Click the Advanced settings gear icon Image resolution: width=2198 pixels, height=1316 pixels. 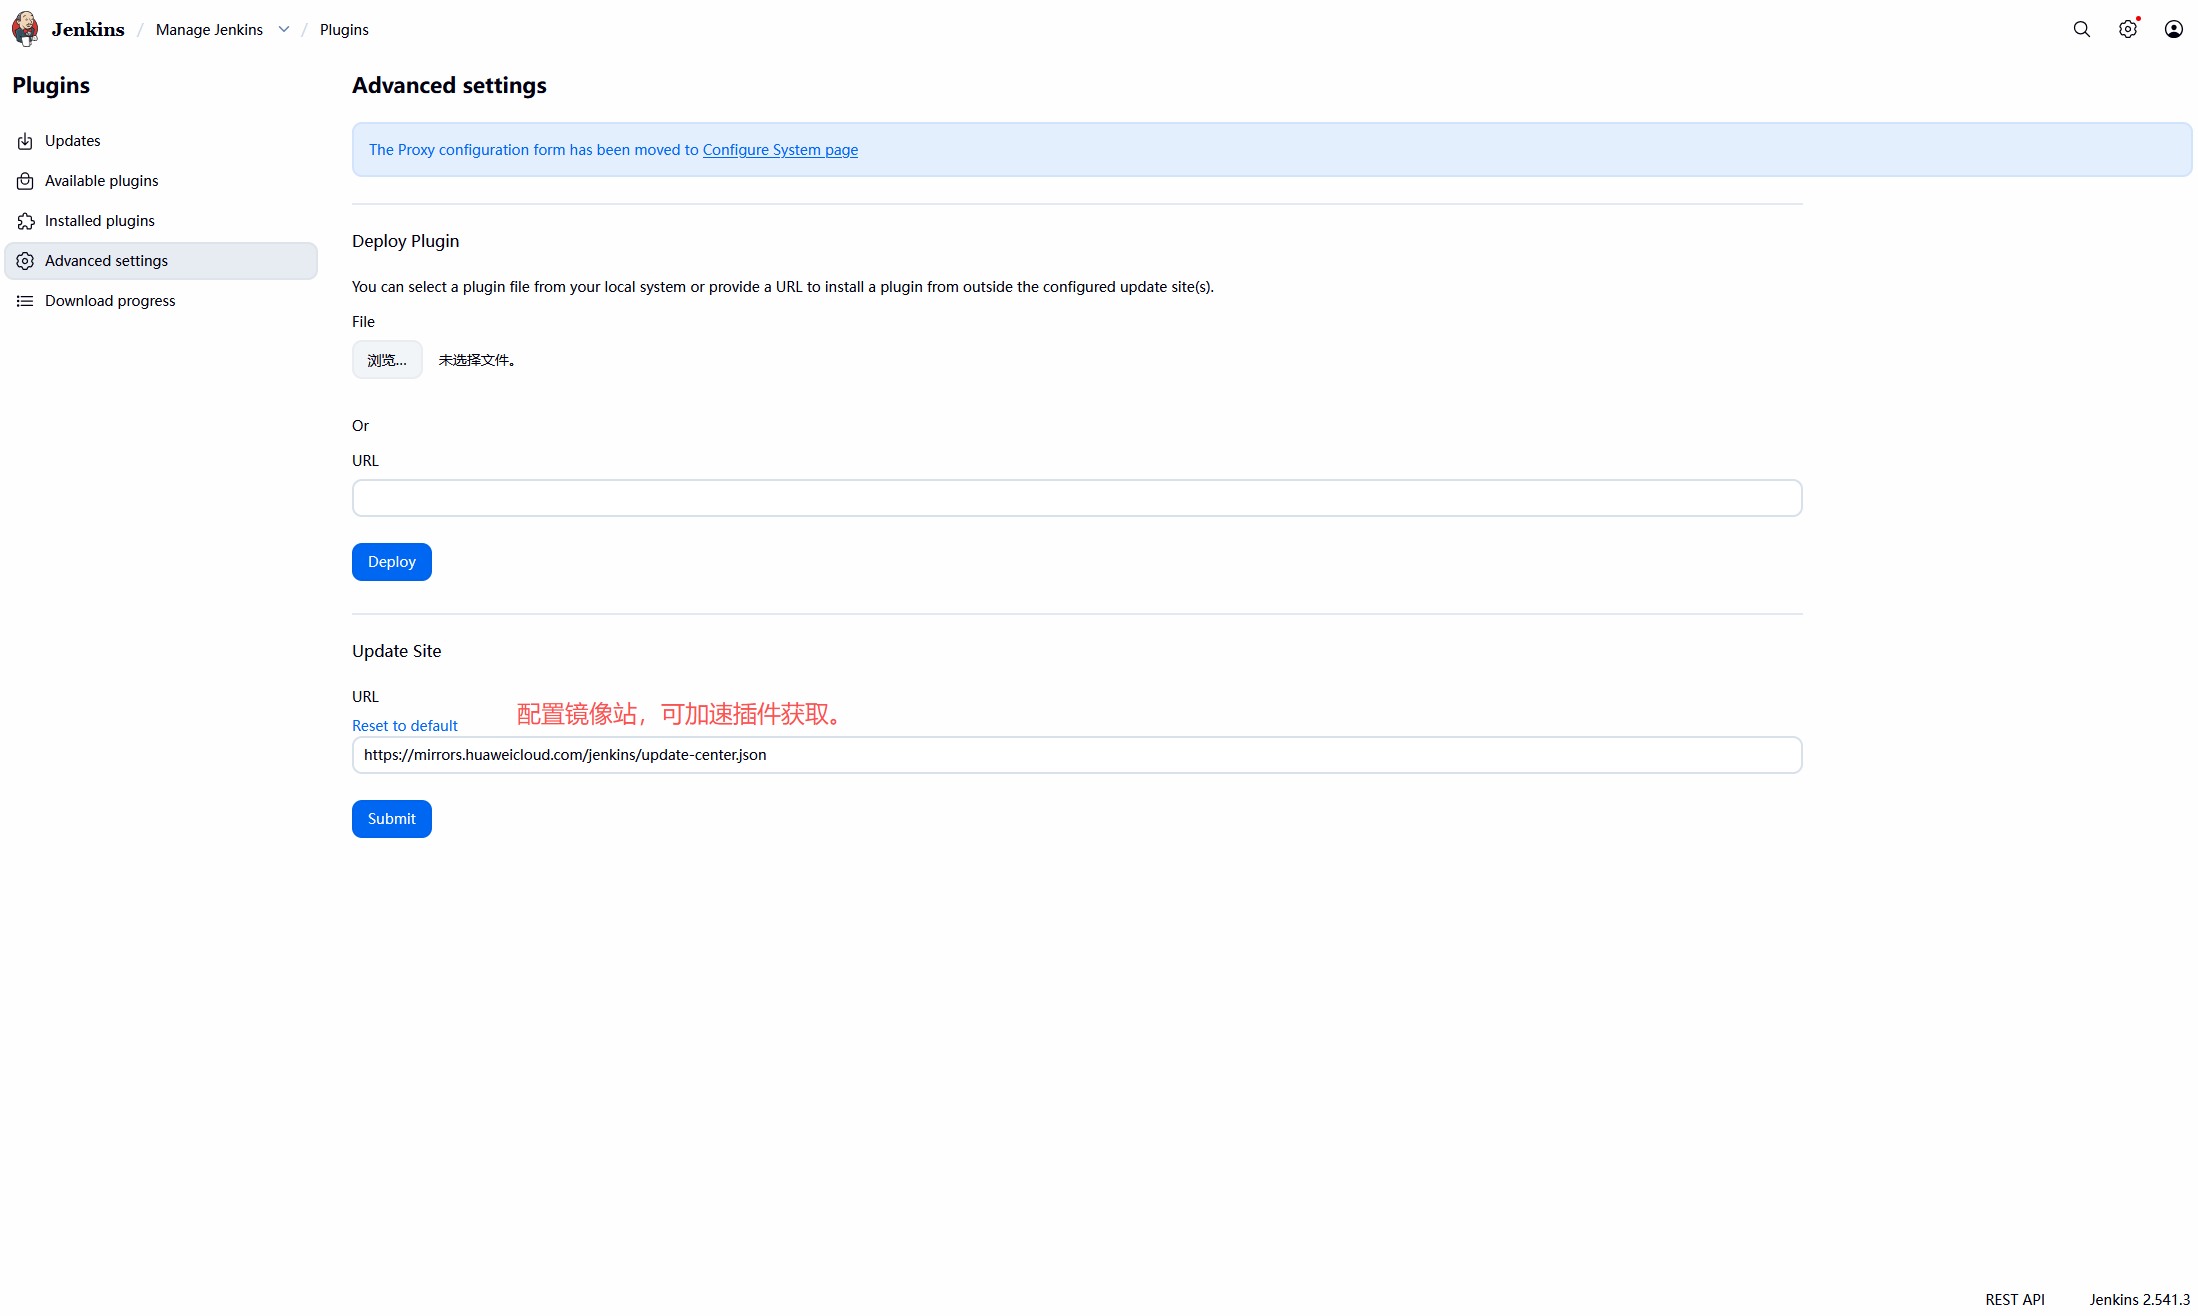[x=25, y=261]
